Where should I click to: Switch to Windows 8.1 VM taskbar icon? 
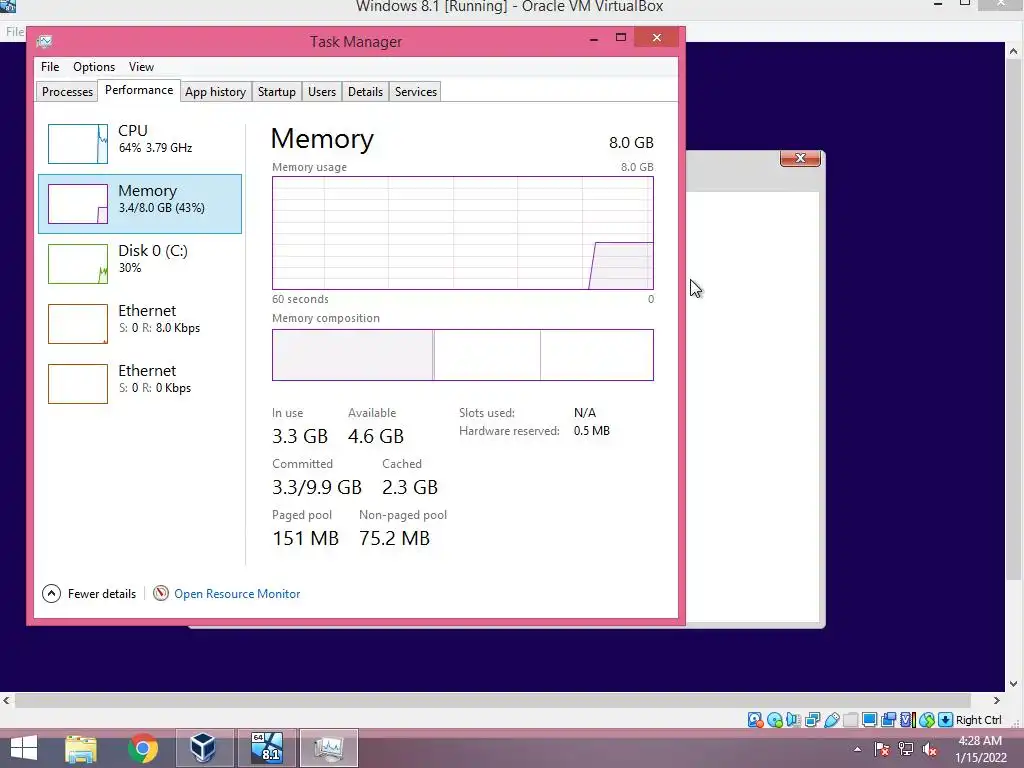(x=267, y=748)
